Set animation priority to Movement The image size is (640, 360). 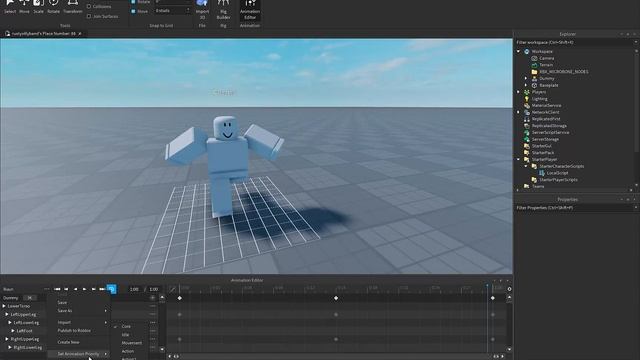(131, 343)
